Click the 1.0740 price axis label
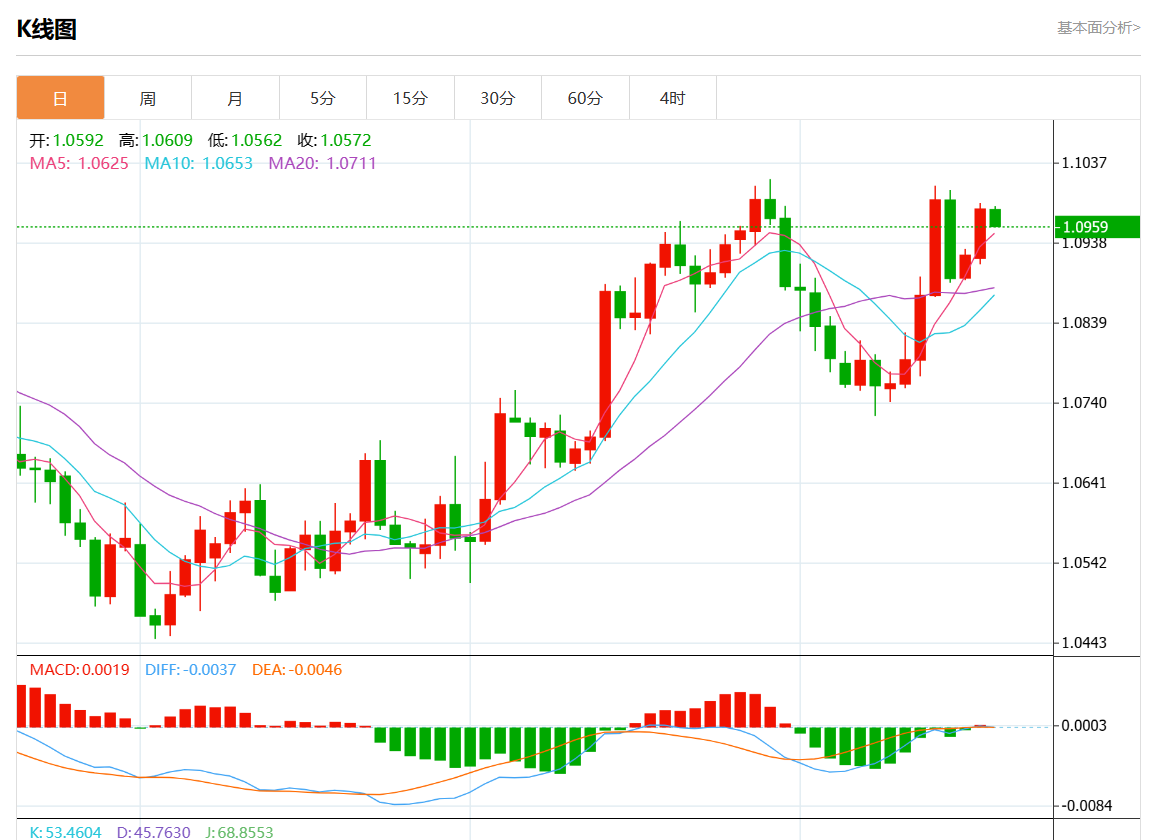1150x840 pixels. 1084,403
